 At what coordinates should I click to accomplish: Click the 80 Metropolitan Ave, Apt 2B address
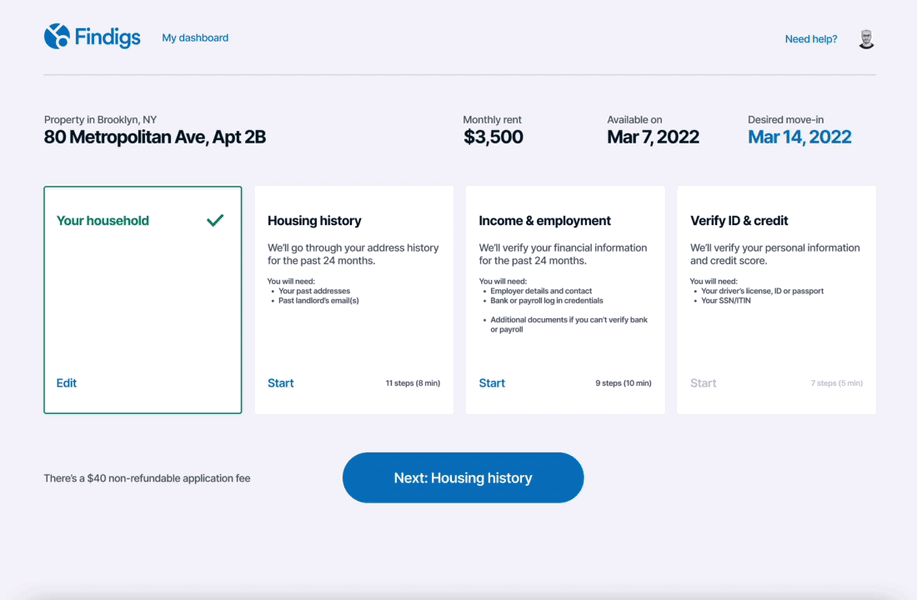coord(155,137)
